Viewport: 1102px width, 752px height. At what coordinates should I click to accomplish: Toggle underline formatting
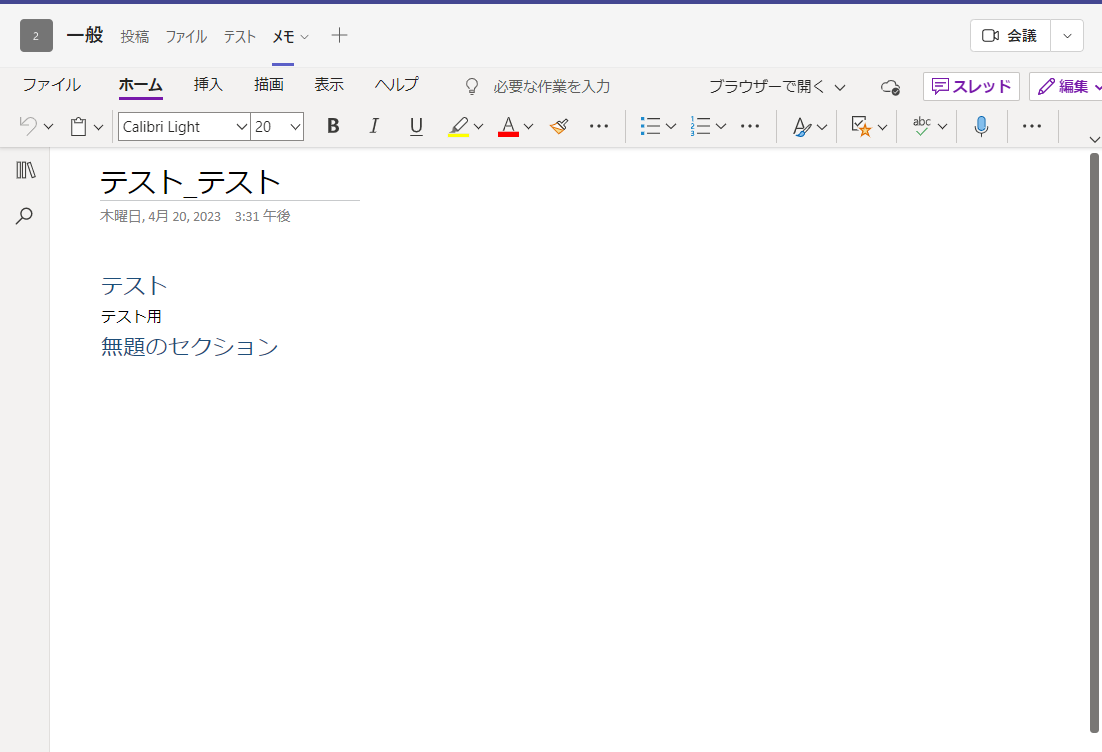(416, 126)
